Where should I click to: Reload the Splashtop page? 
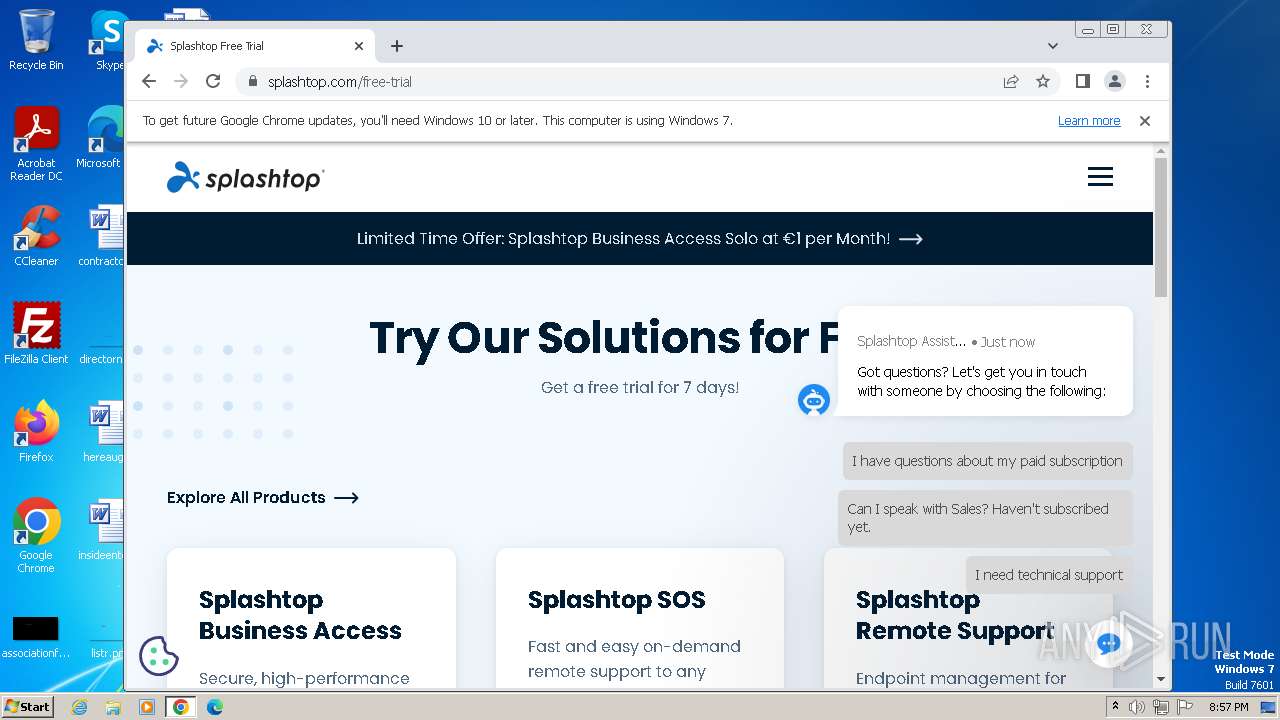tap(213, 81)
